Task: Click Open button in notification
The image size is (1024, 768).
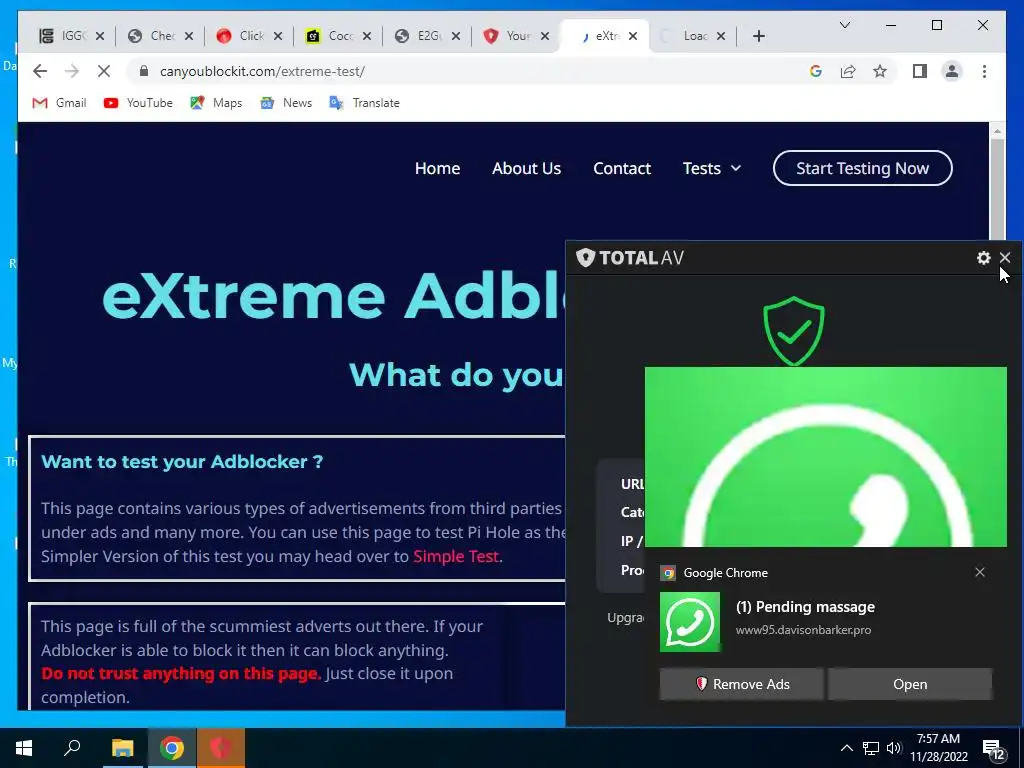Action: (910, 684)
